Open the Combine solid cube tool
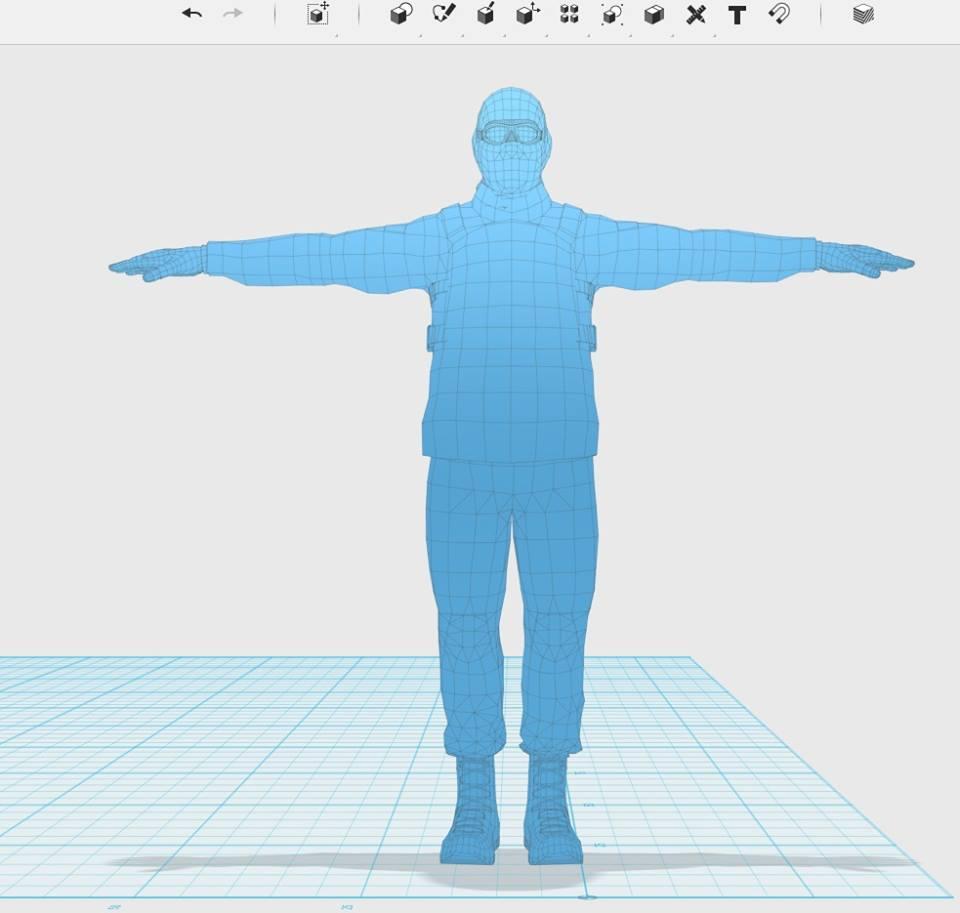The height and width of the screenshot is (913, 960). 654,14
